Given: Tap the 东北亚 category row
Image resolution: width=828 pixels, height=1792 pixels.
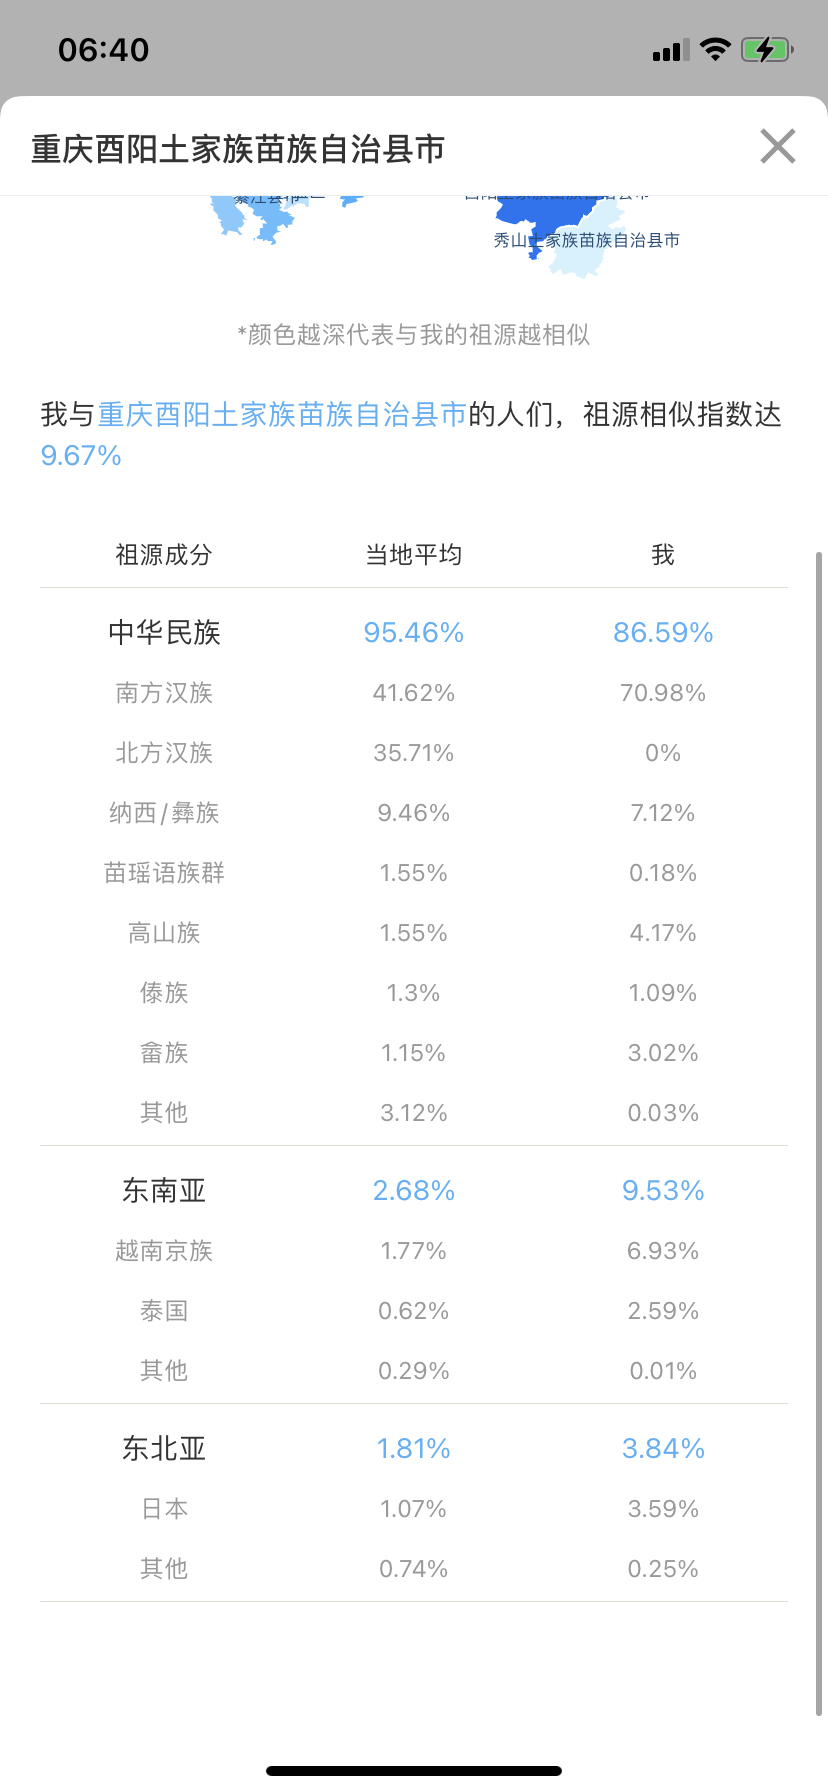Looking at the screenshot, I should click(414, 1448).
